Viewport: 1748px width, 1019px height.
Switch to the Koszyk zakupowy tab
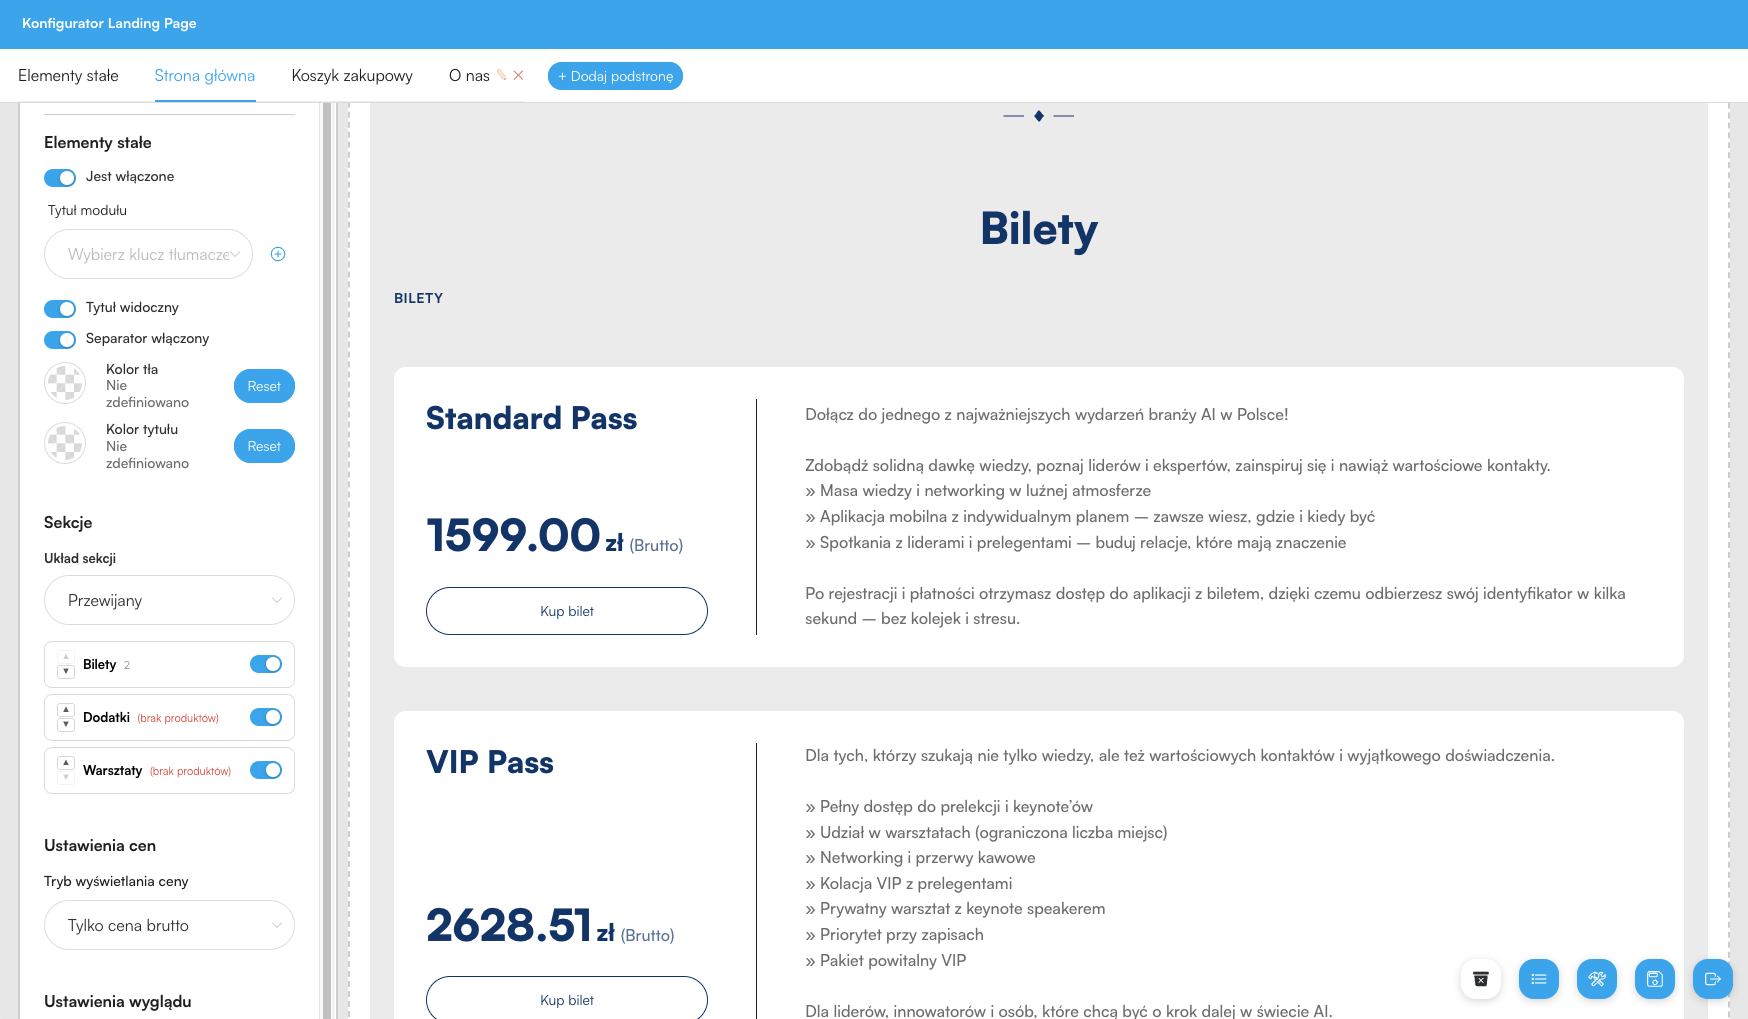pos(352,76)
